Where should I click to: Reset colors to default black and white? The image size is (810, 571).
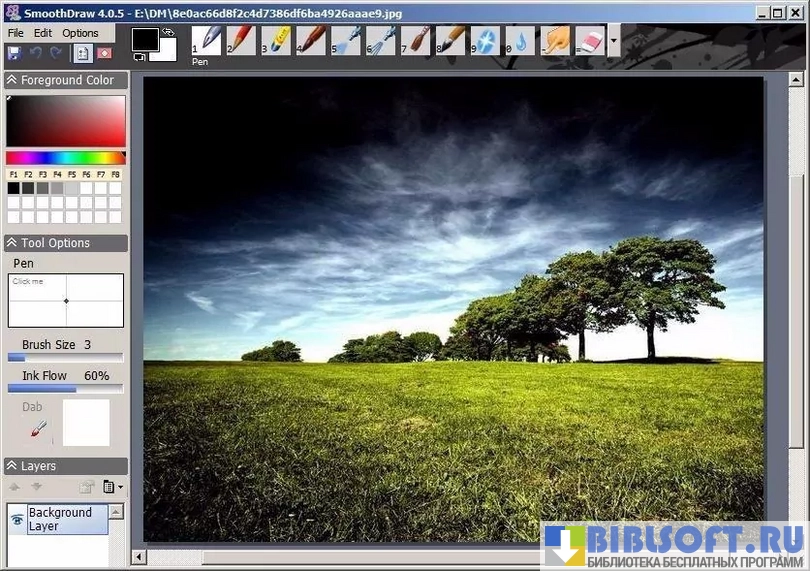[138, 57]
